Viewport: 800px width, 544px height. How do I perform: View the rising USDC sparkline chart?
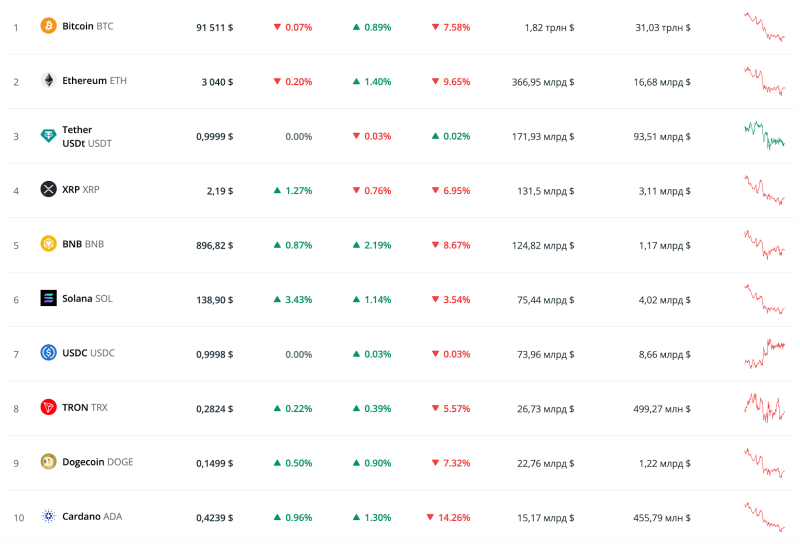764,354
